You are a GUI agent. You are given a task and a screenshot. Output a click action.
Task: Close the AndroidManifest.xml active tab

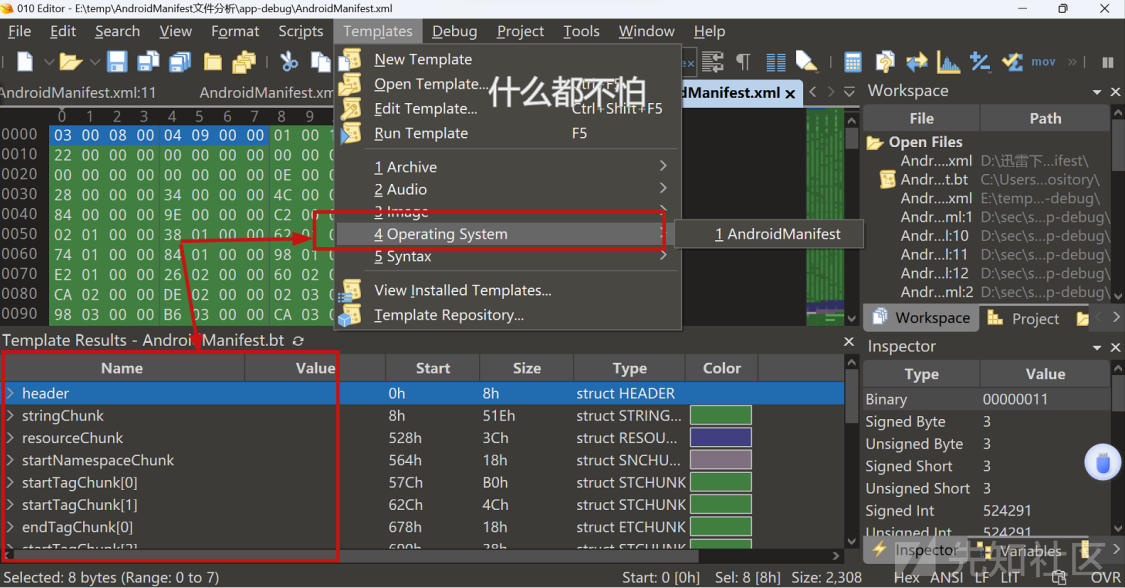coord(790,93)
